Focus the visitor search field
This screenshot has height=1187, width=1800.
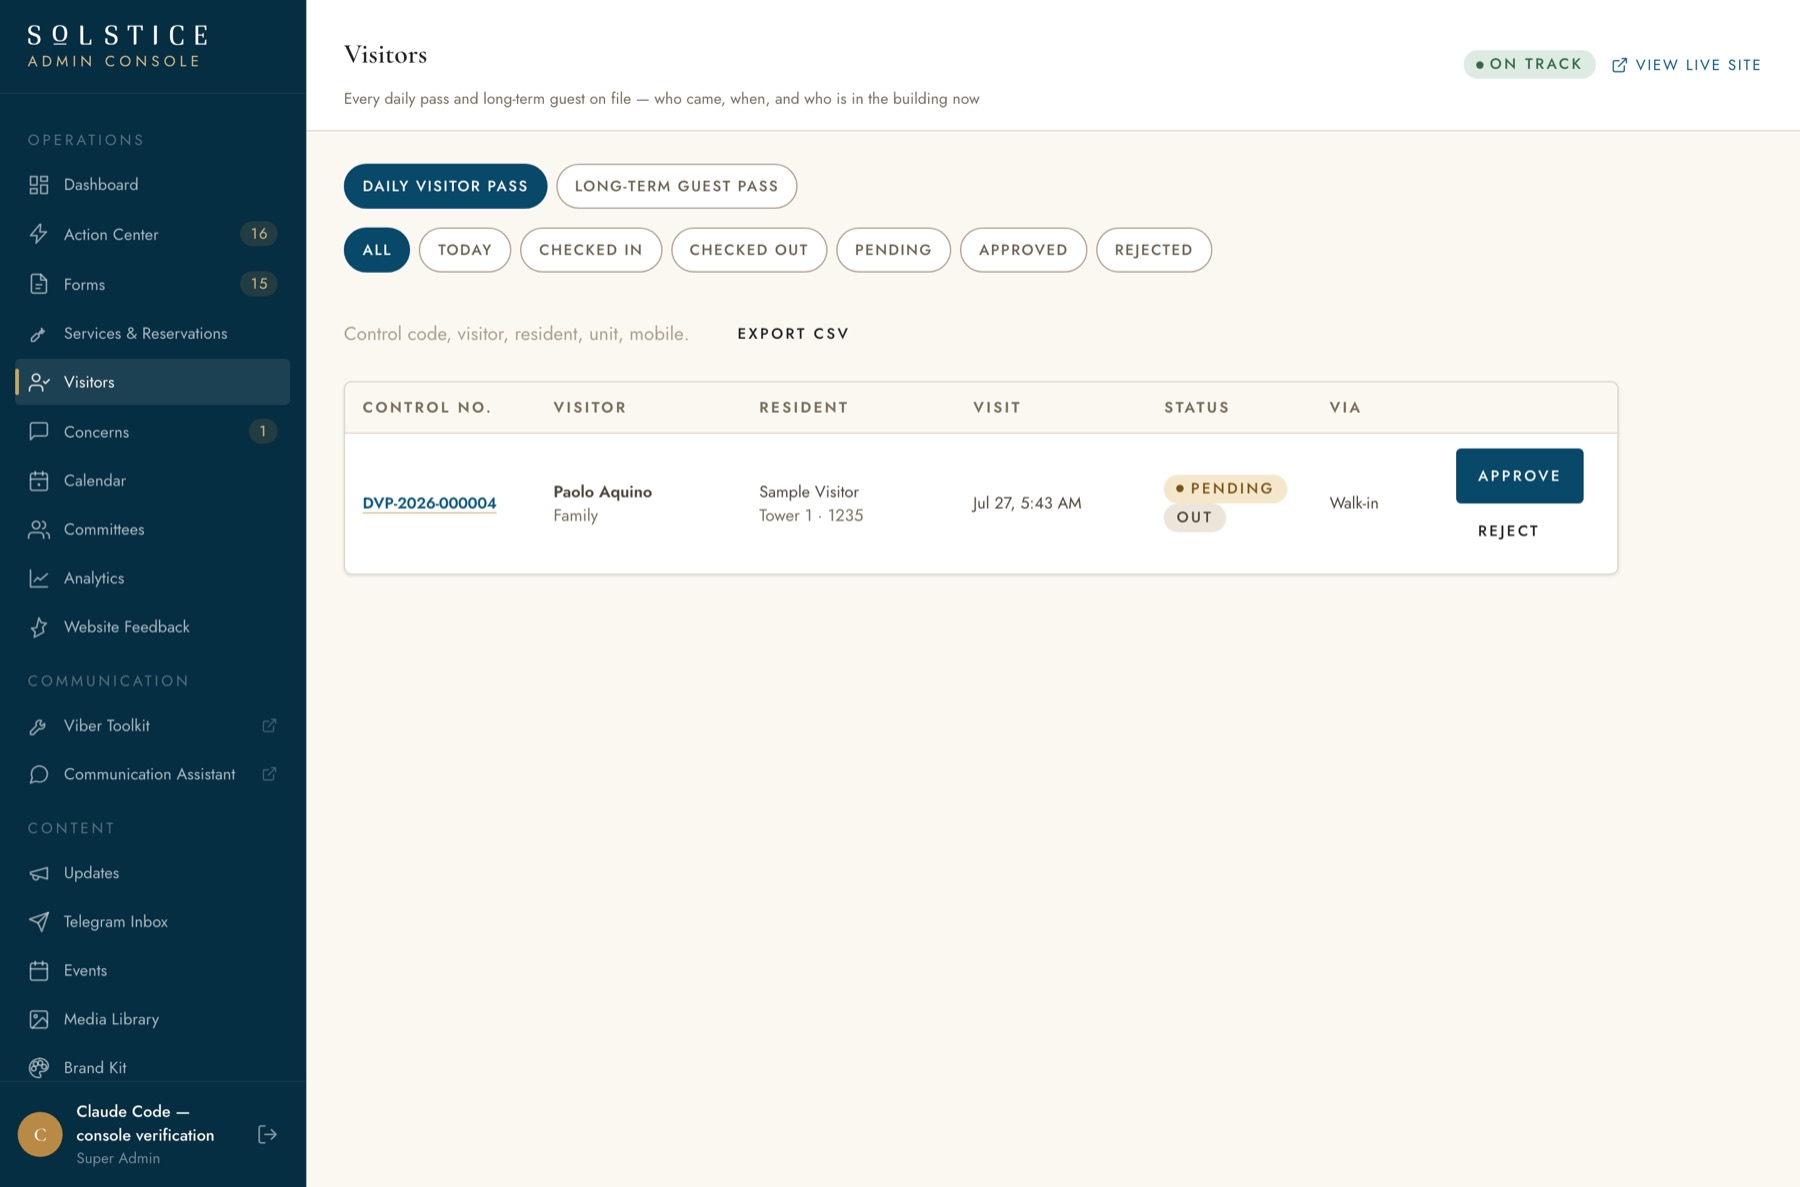pos(516,334)
